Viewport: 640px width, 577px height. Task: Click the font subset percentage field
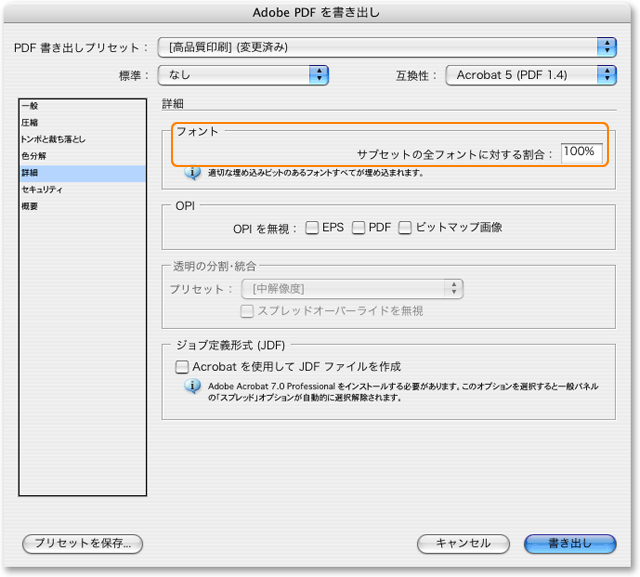click(581, 153)
